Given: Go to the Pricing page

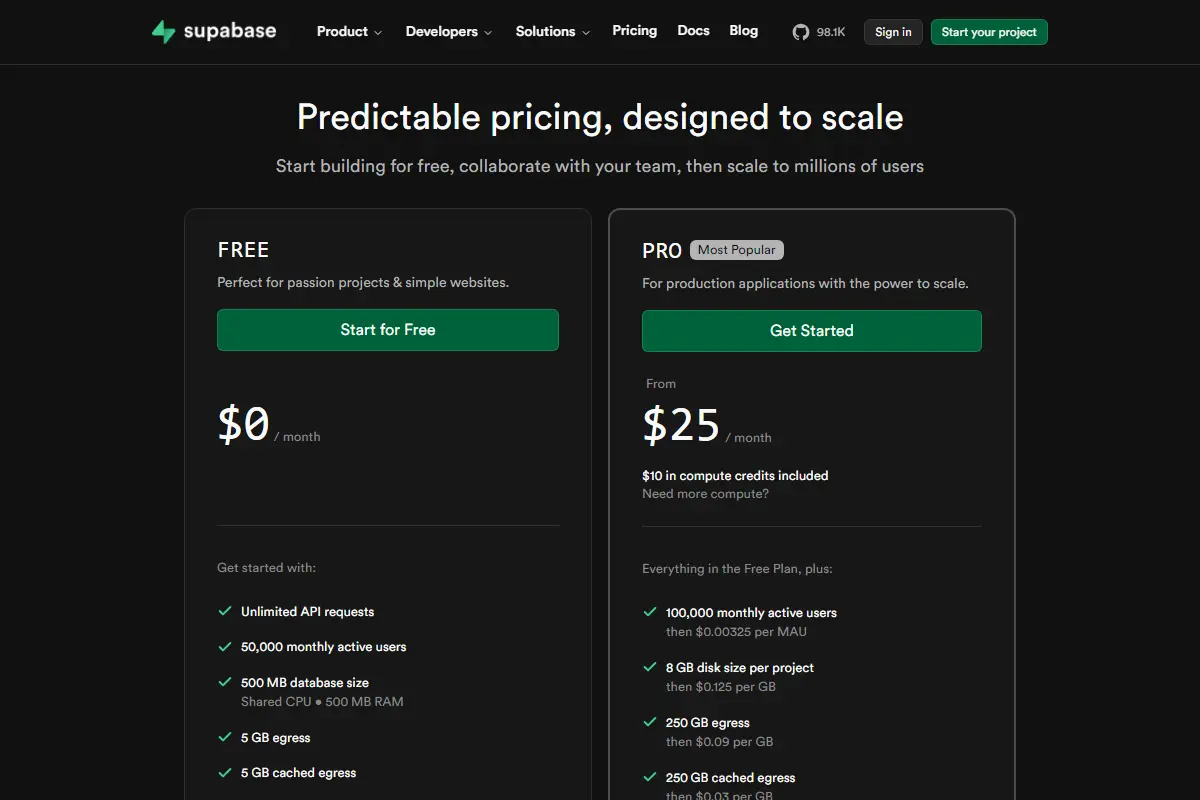Looking at the screenshot, I should (x=634, y=31).
